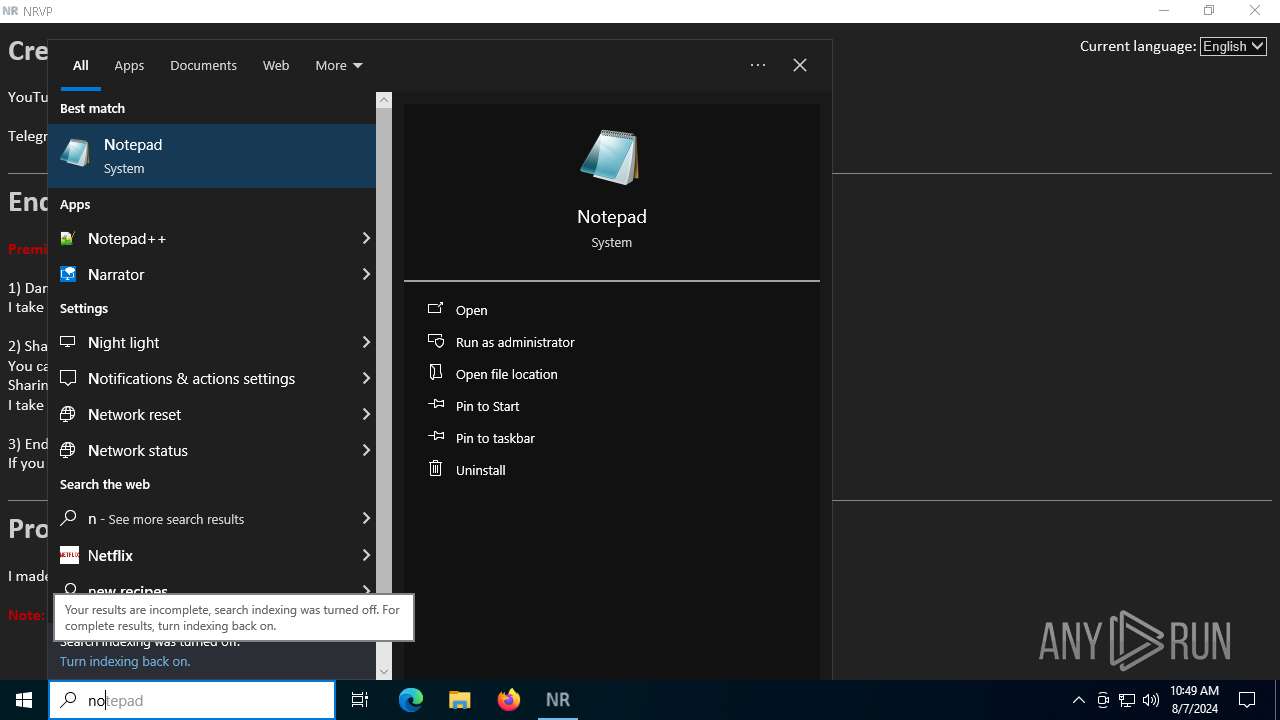Switch to the NR app on the taskbar
1280x720 pixels.
(x=557, y=700)
